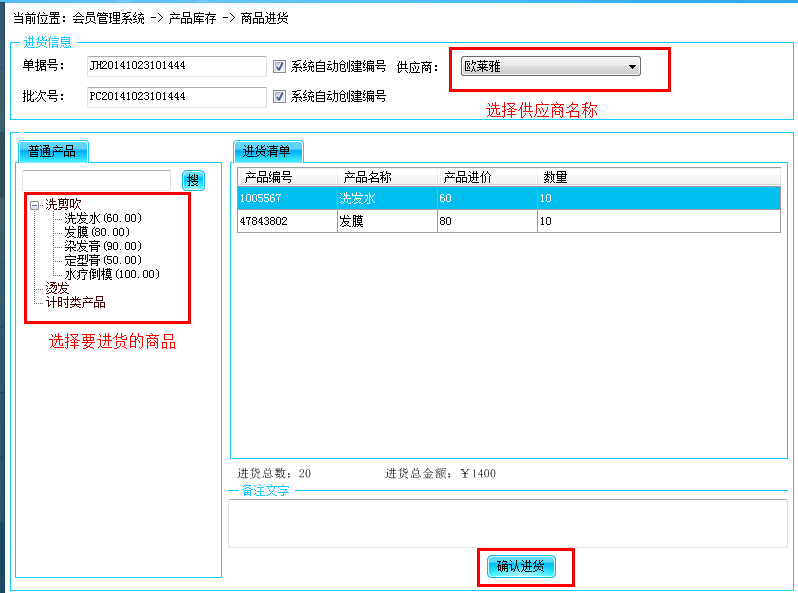Choose 发膜 (80.00) from product tree
The width and height of the screenshot is (798, 593).
click(x=98, y=232)
